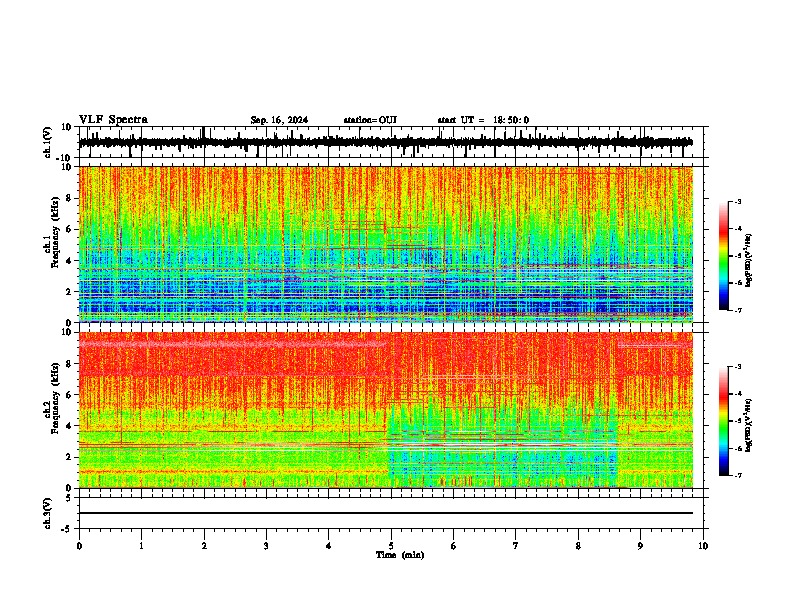
Task: Click the "ch.1(V)" waveform axis label
Action: 48,142
